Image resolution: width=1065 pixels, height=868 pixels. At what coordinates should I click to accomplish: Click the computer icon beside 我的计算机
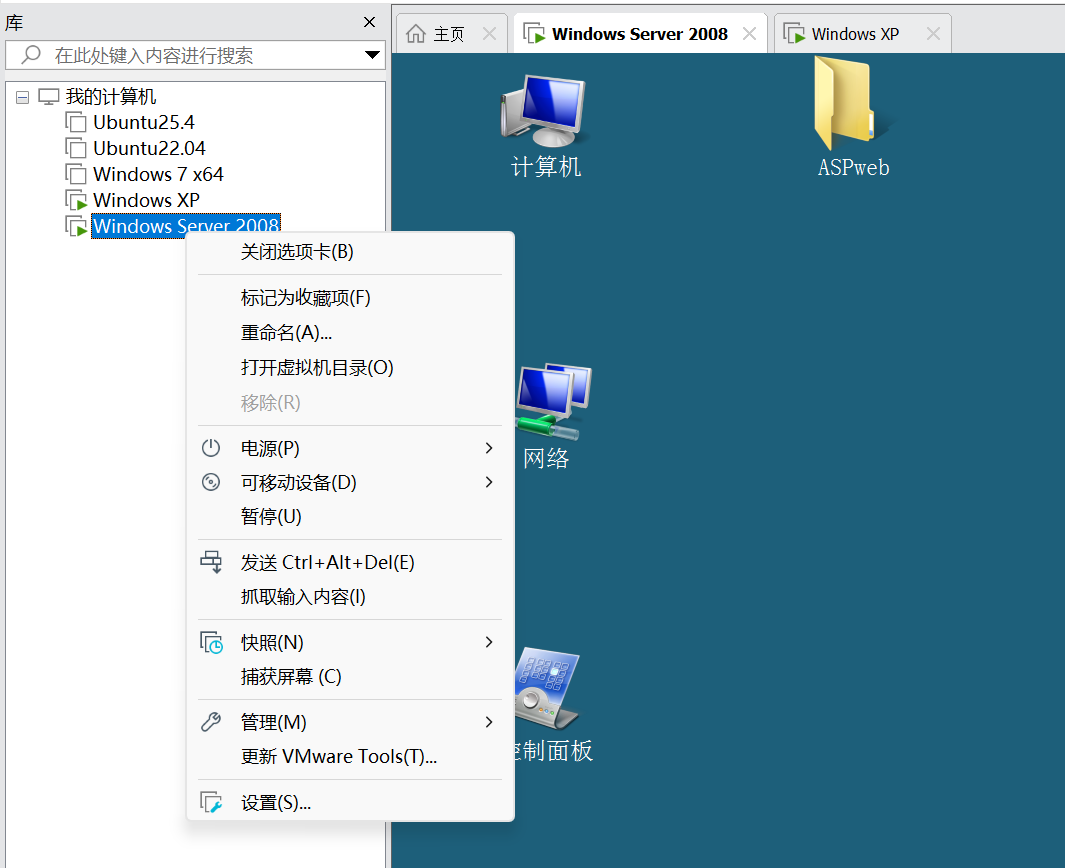point(49,96)
